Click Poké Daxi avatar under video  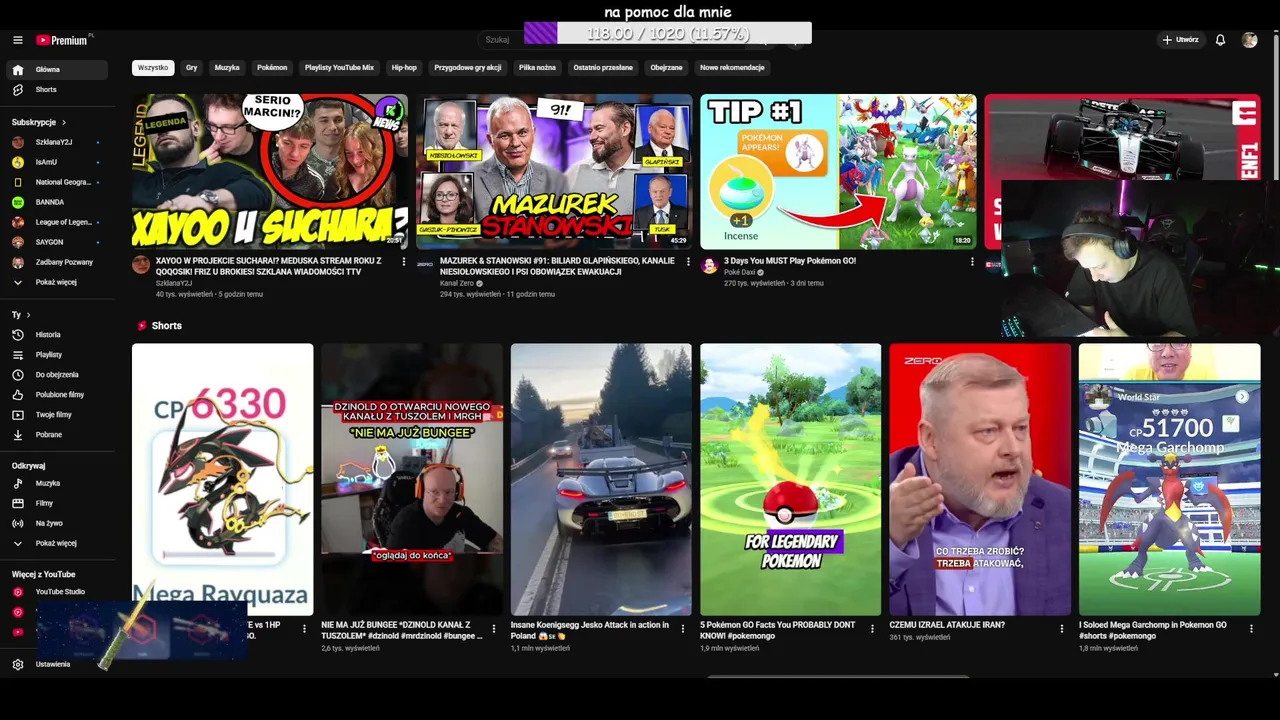coord(709,264)
